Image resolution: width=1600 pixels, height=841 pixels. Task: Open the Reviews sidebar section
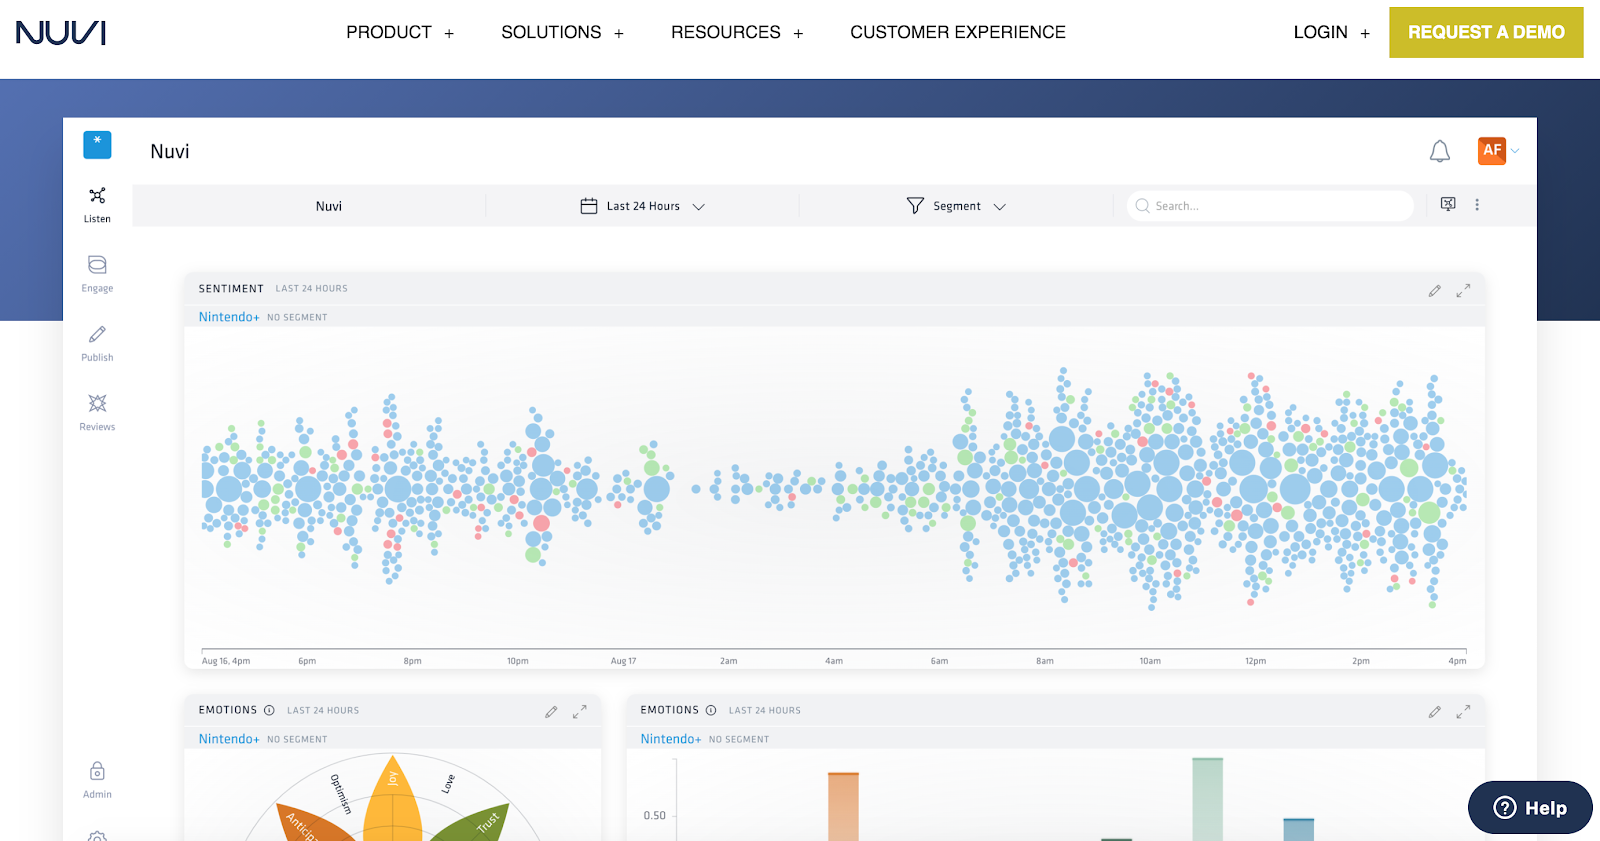(x=97, y=412)
